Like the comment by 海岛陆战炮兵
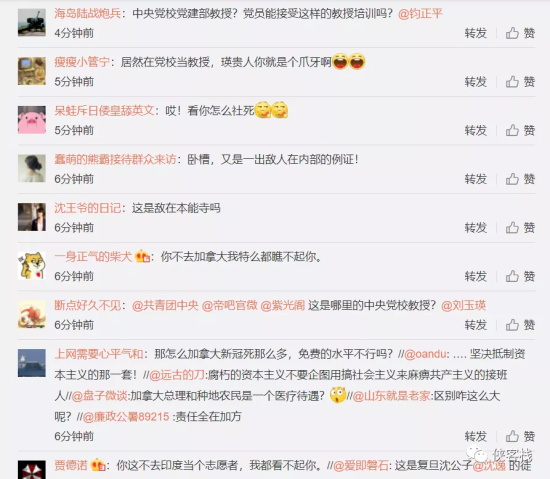Screen dimensions: 550x479 point(520,33)
